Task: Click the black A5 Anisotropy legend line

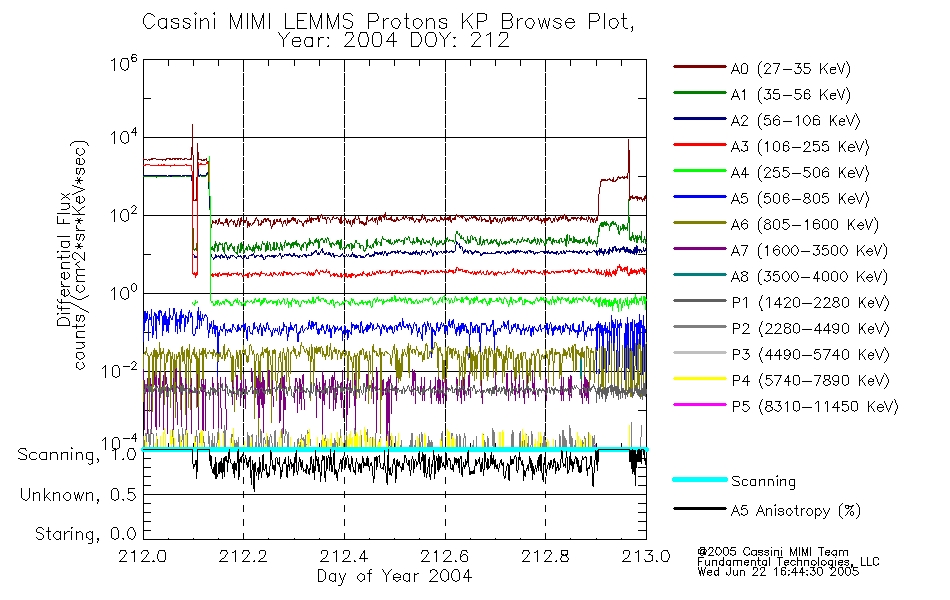Action: [700, 508]
